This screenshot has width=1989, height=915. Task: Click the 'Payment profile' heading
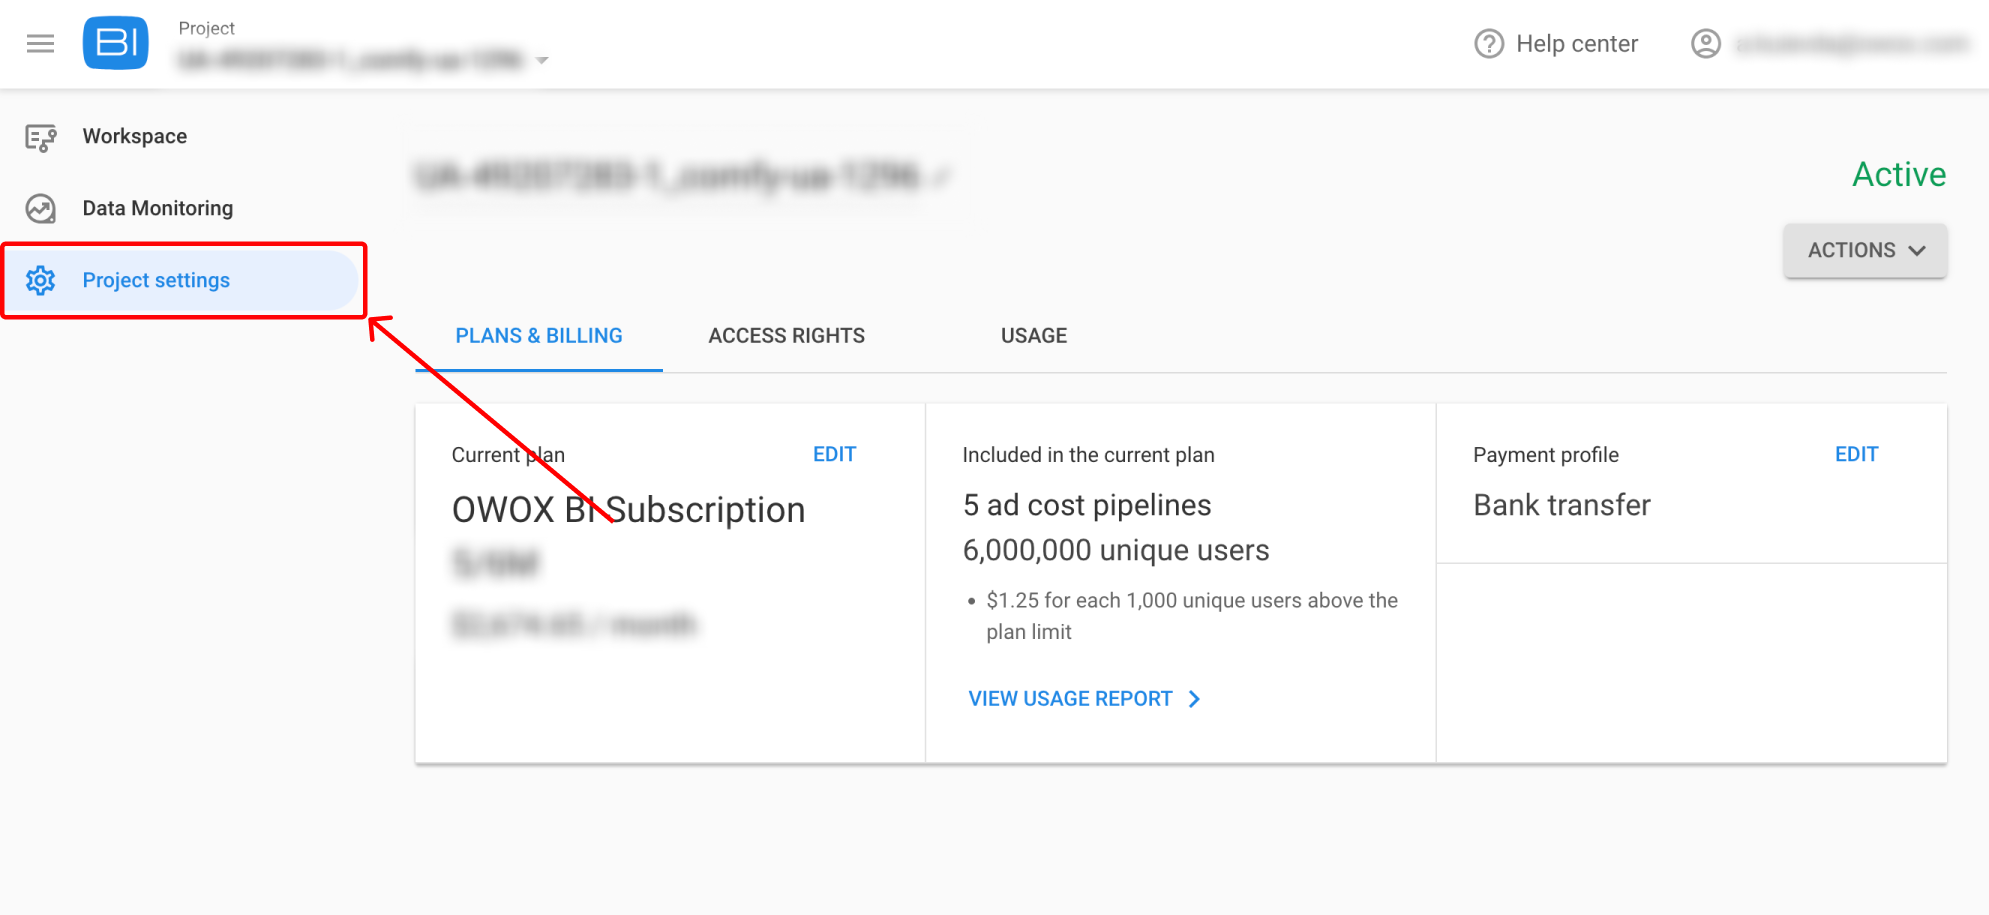[1546, 455]
